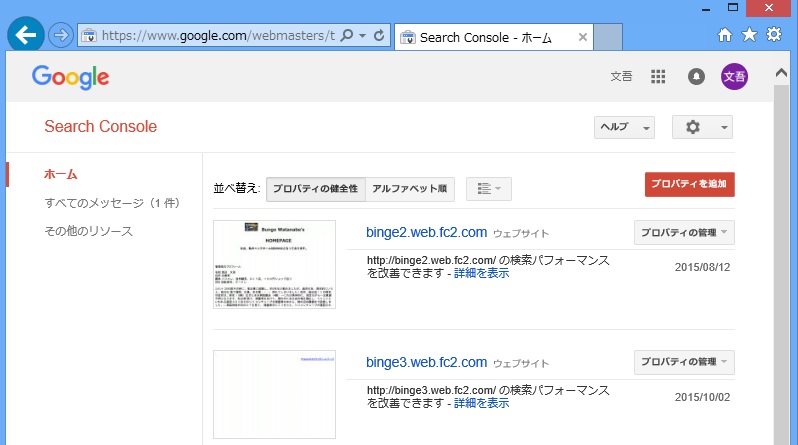Click 詳細を表示 for binge3.web.fc2.com
This screenshot has width=798, height=445.
pyautogui.click(x=481, y=403)
